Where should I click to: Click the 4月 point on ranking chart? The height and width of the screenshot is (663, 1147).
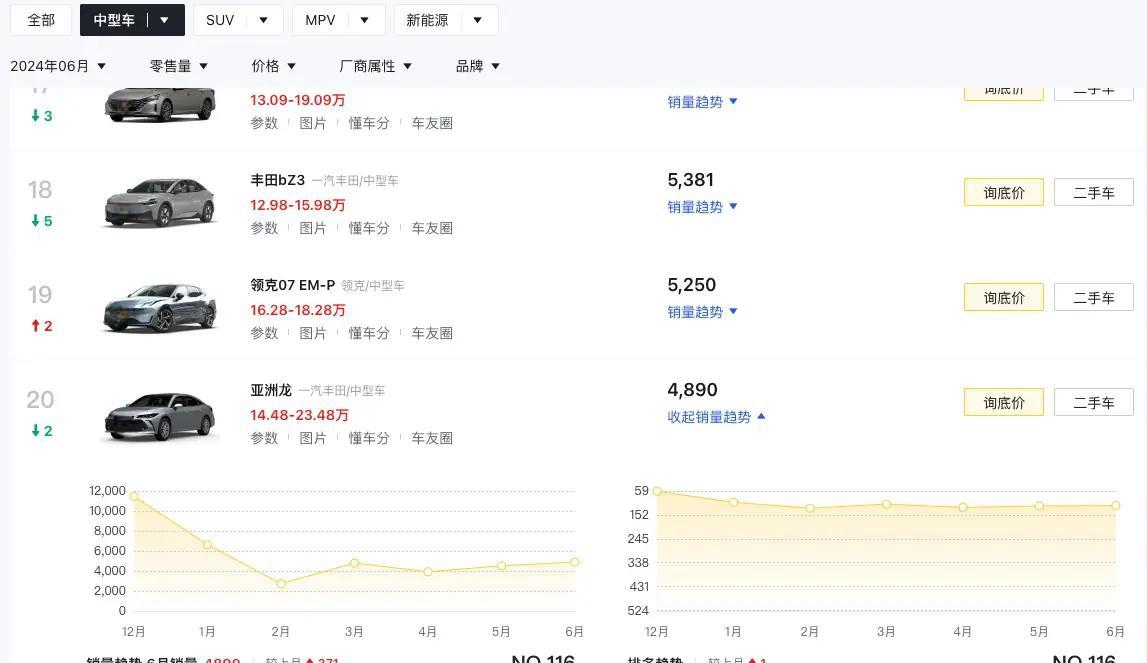(963, 507)
